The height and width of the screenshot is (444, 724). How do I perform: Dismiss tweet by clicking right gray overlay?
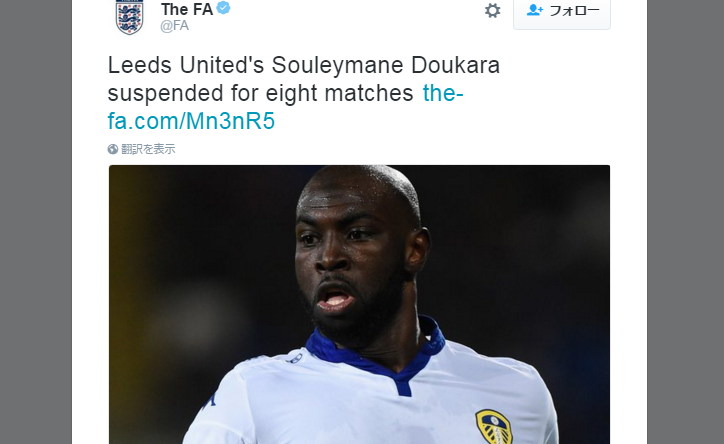pyautogui.click(x=685, y=222)
